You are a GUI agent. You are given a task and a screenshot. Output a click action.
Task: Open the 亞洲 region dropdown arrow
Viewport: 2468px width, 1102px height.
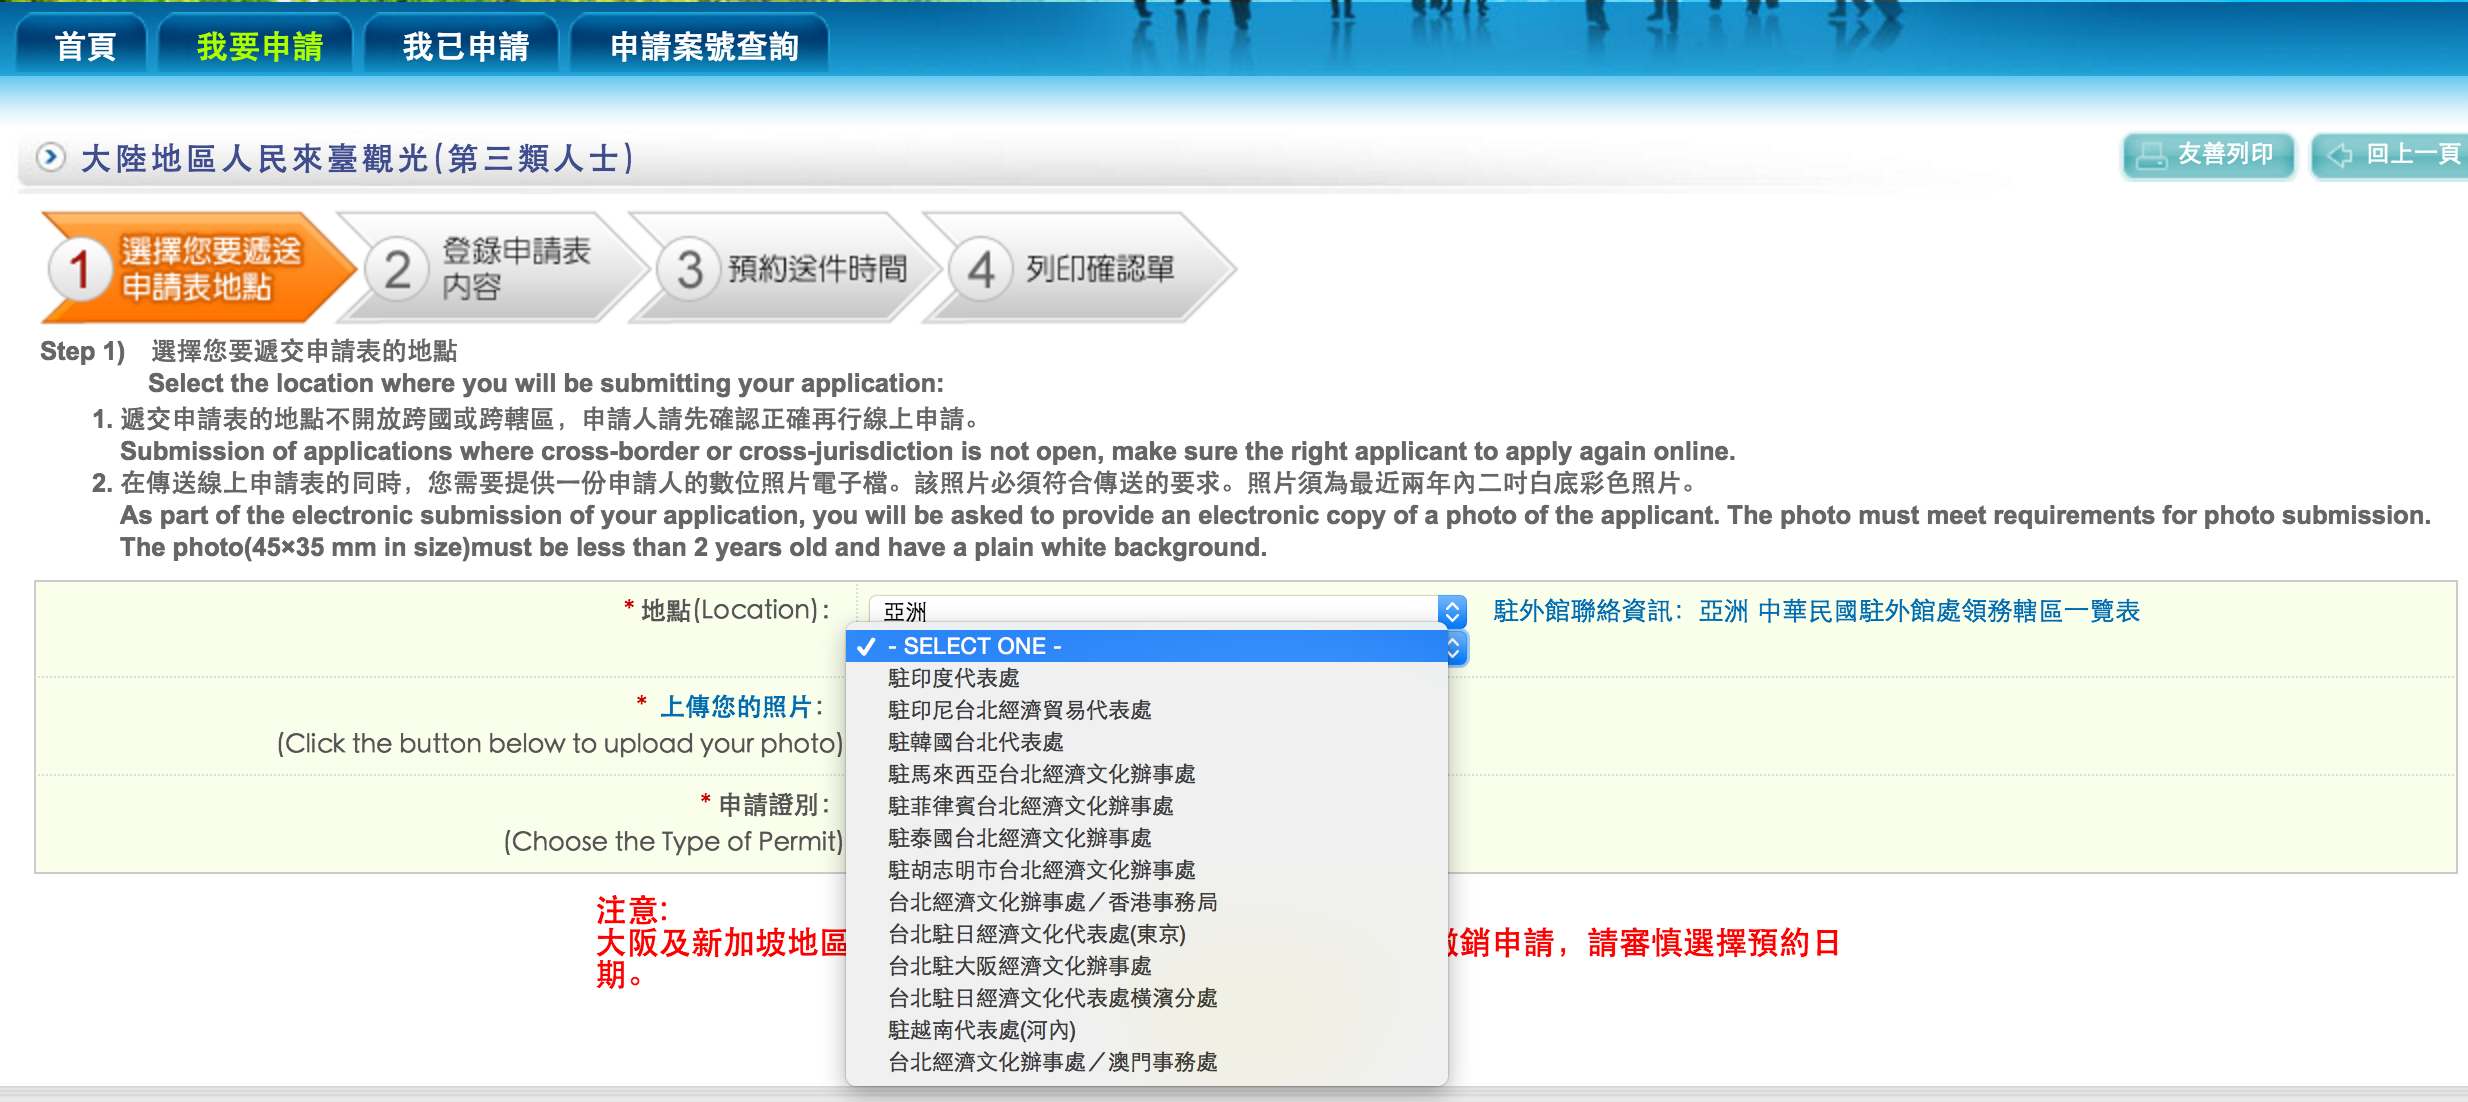pos(1452,611)
